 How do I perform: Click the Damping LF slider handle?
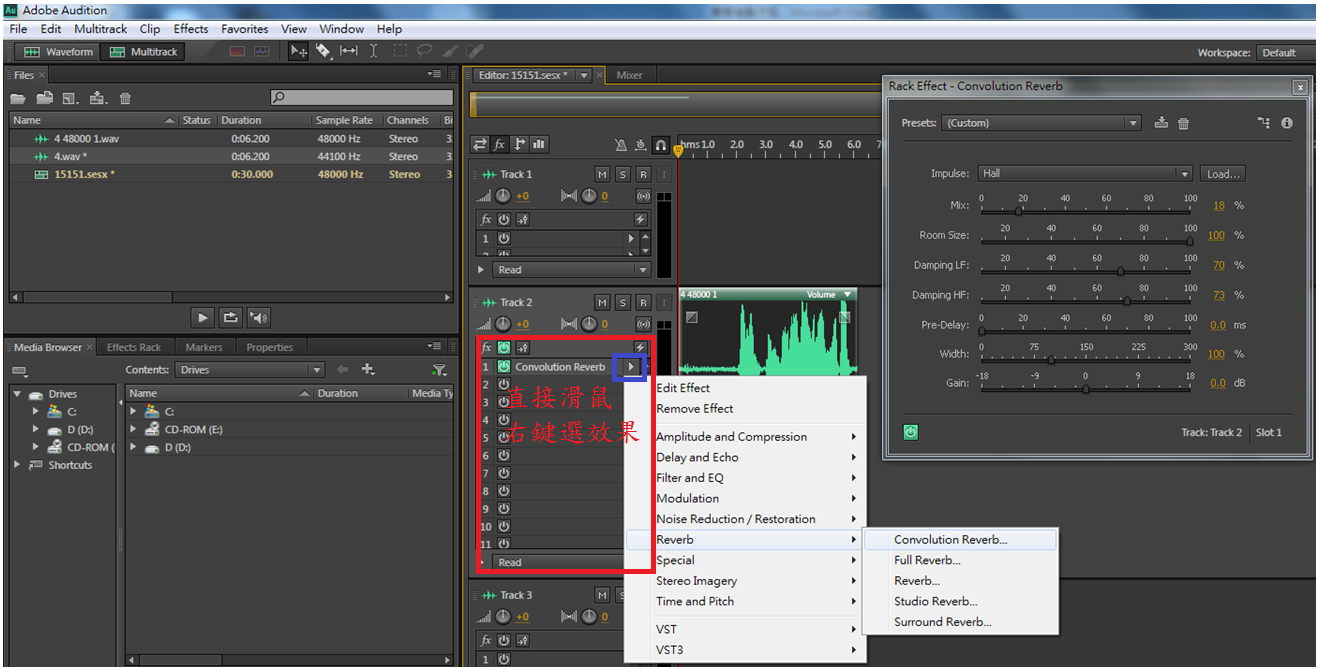click(1120, 270)
